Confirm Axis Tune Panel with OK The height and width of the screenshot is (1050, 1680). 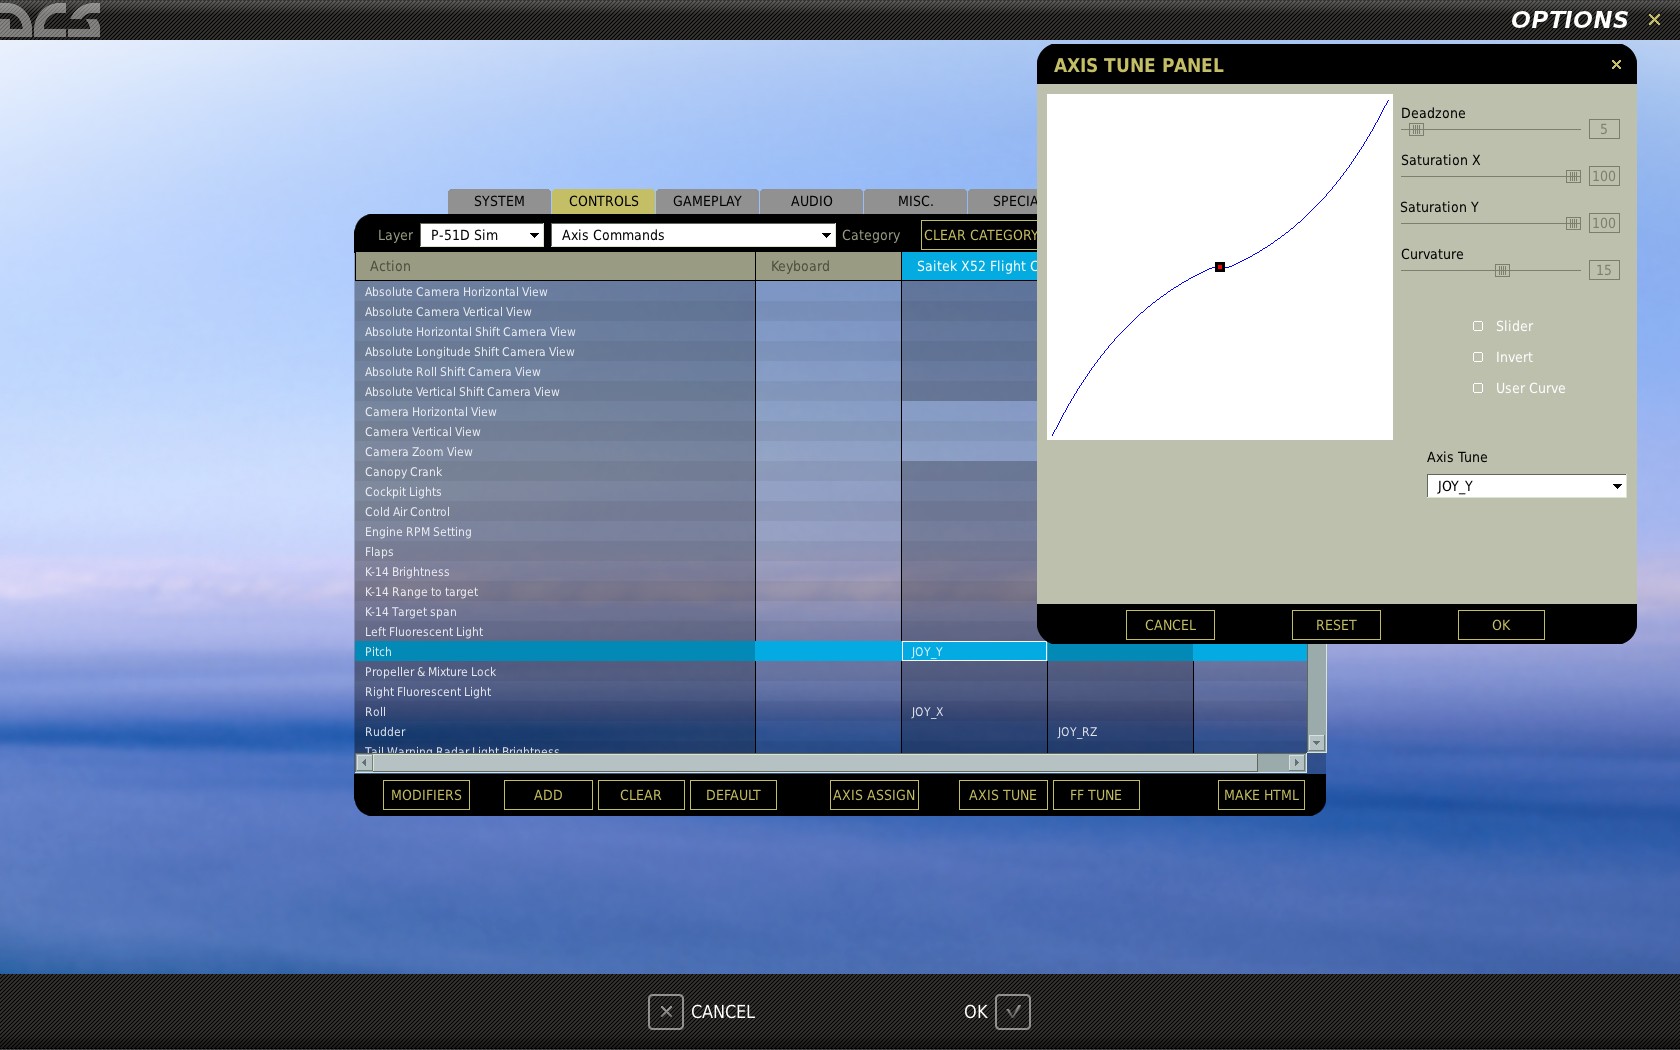pos(1501,625)
